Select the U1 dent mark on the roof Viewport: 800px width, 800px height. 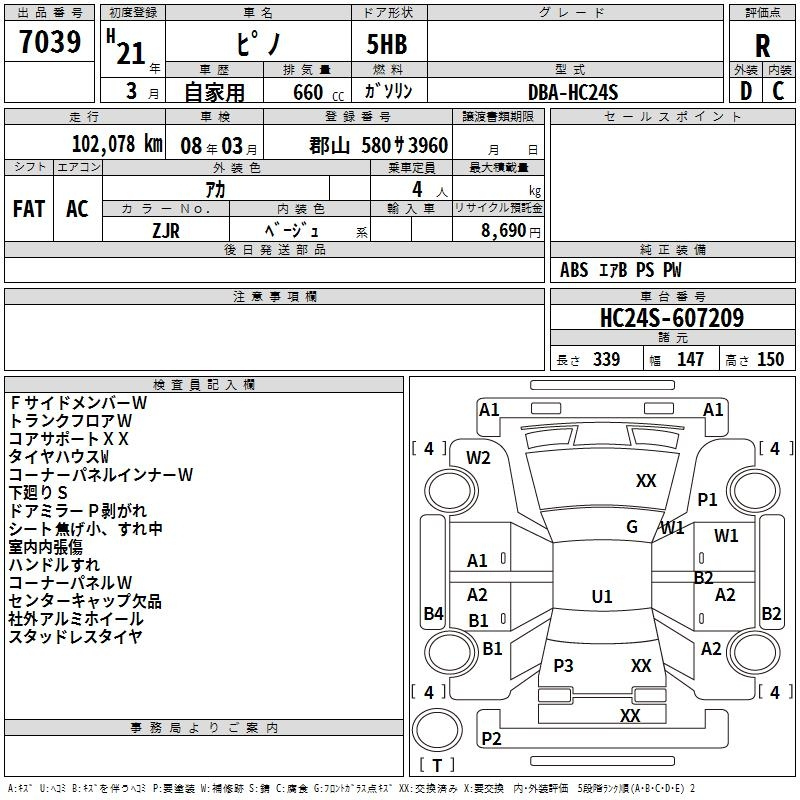[601, 597]
